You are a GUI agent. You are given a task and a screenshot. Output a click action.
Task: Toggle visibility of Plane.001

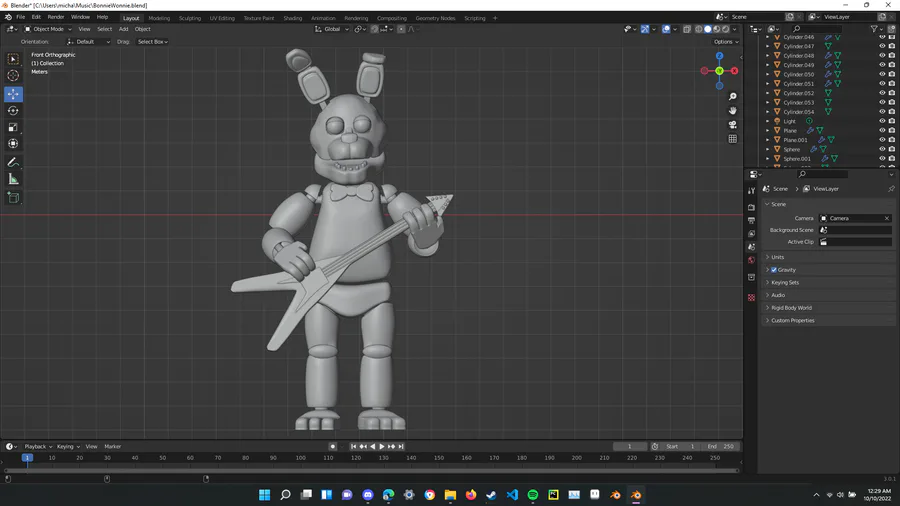(882, 139)
